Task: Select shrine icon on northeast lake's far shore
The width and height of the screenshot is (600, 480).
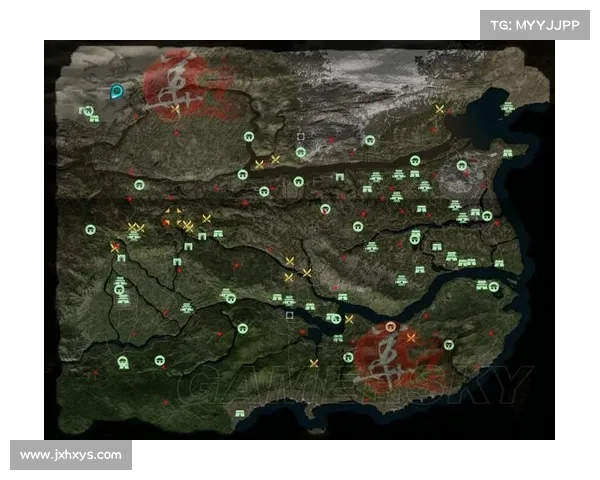Action: pos(507,108)
